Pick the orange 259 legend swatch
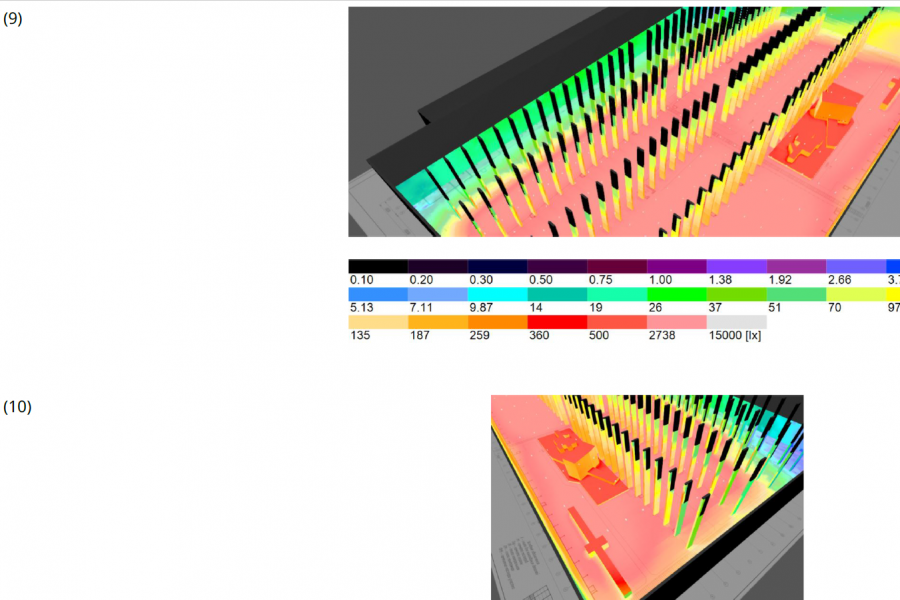This screenshot has width=900, height=600. click(498, 322)
